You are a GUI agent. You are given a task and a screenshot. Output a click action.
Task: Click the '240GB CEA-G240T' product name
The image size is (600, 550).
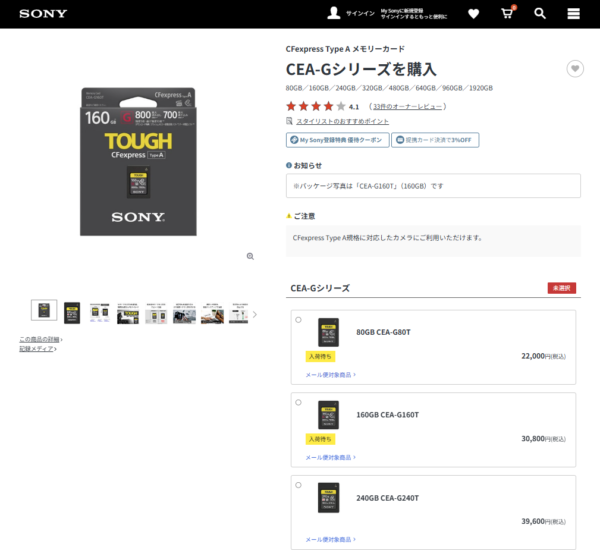pos(388,498)
